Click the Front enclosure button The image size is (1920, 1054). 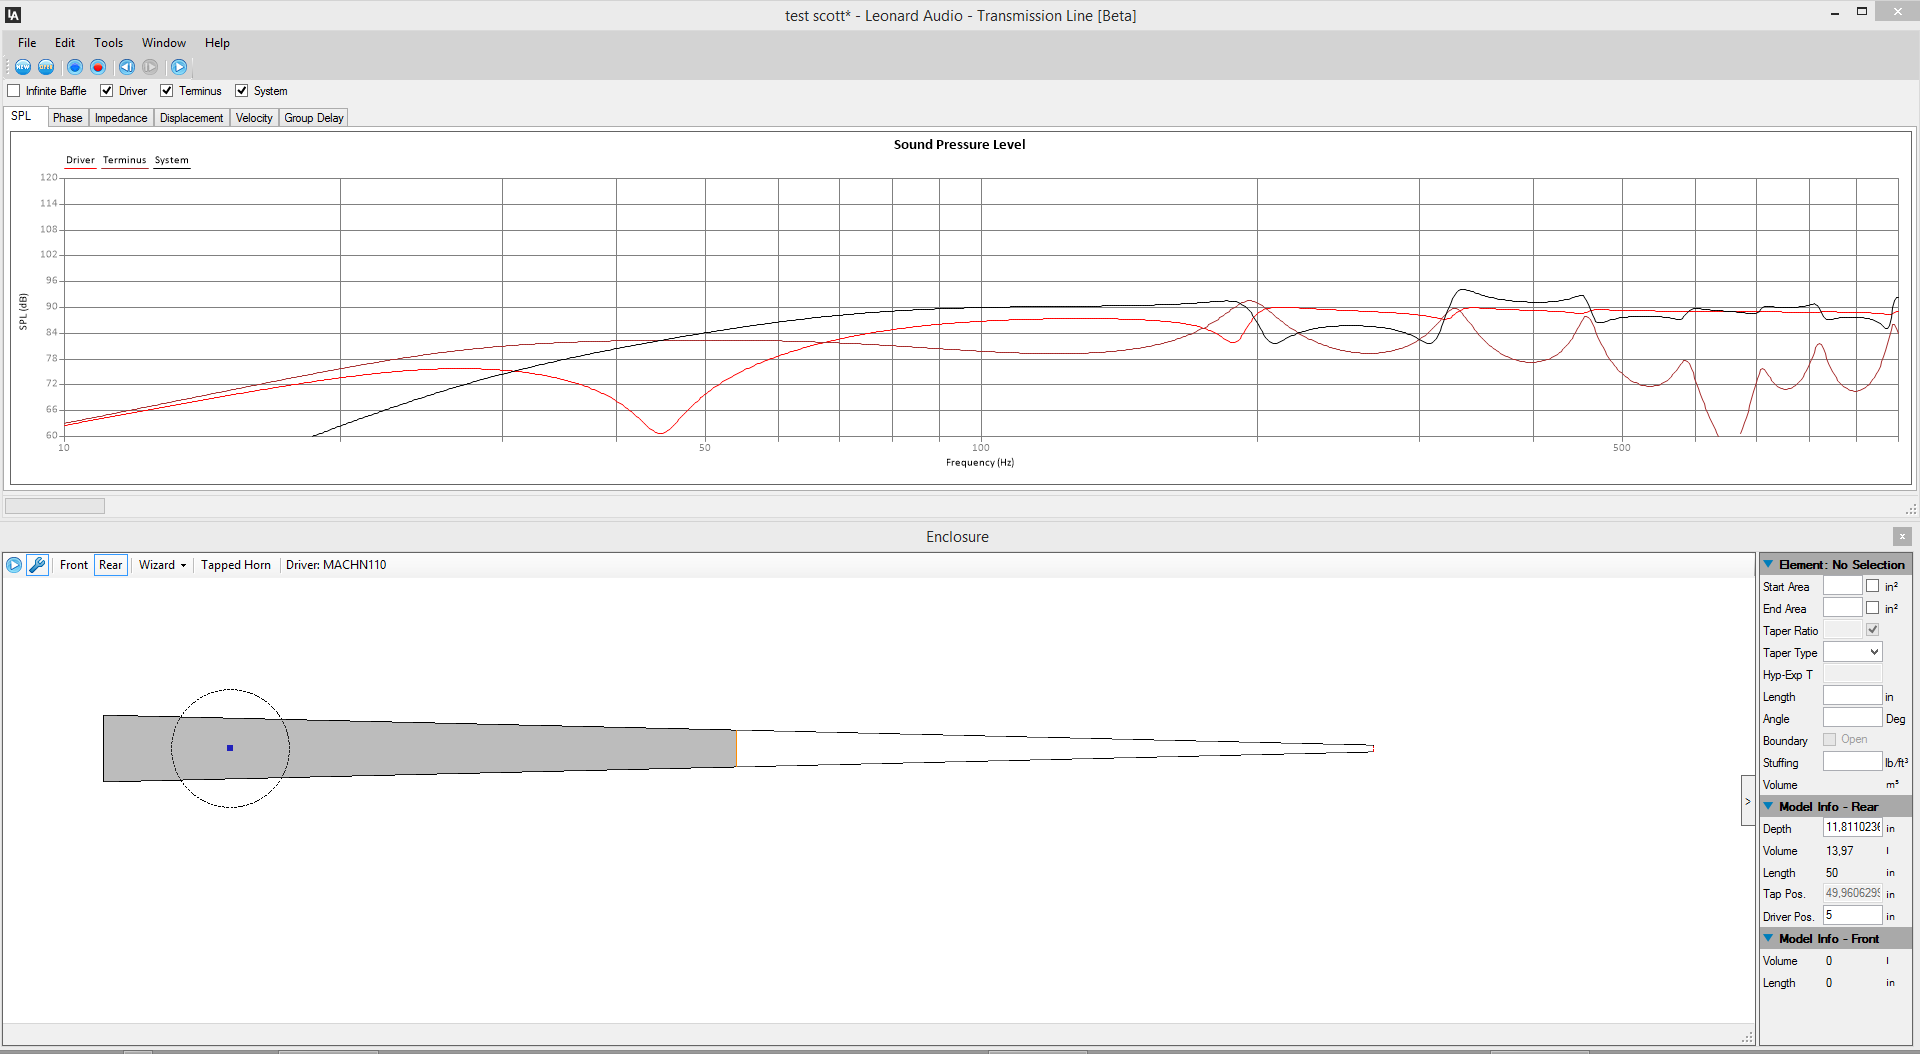[x=74, y=565]
